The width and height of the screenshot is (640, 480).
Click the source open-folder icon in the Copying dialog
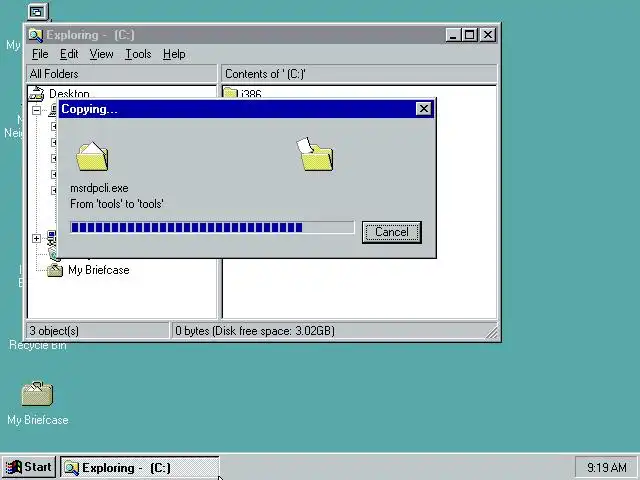(x=92, y=156)
